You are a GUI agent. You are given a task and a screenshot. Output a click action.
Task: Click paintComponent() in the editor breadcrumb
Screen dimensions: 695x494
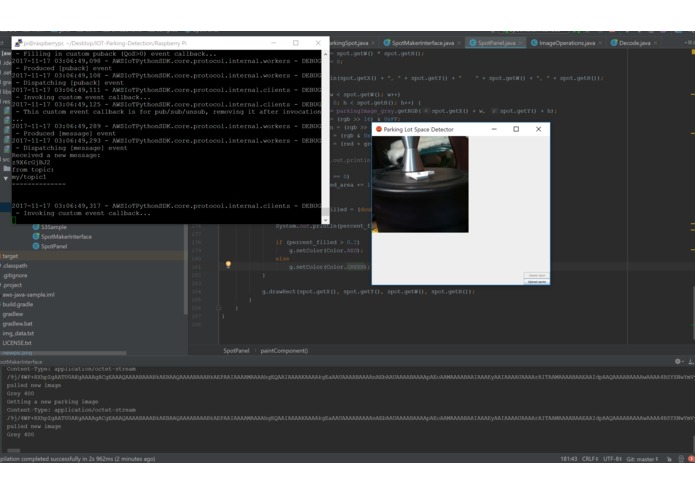[x=284, y=350]
